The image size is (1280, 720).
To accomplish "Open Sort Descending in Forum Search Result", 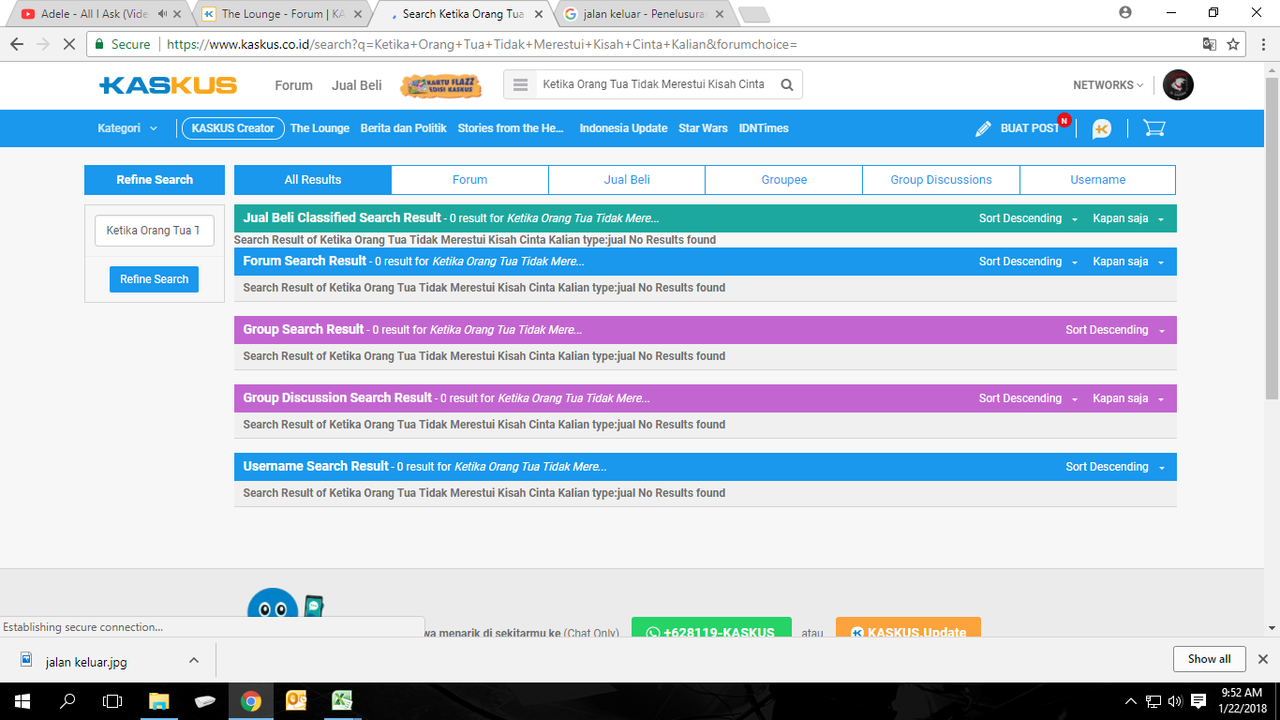I will tap(1028, 261).
